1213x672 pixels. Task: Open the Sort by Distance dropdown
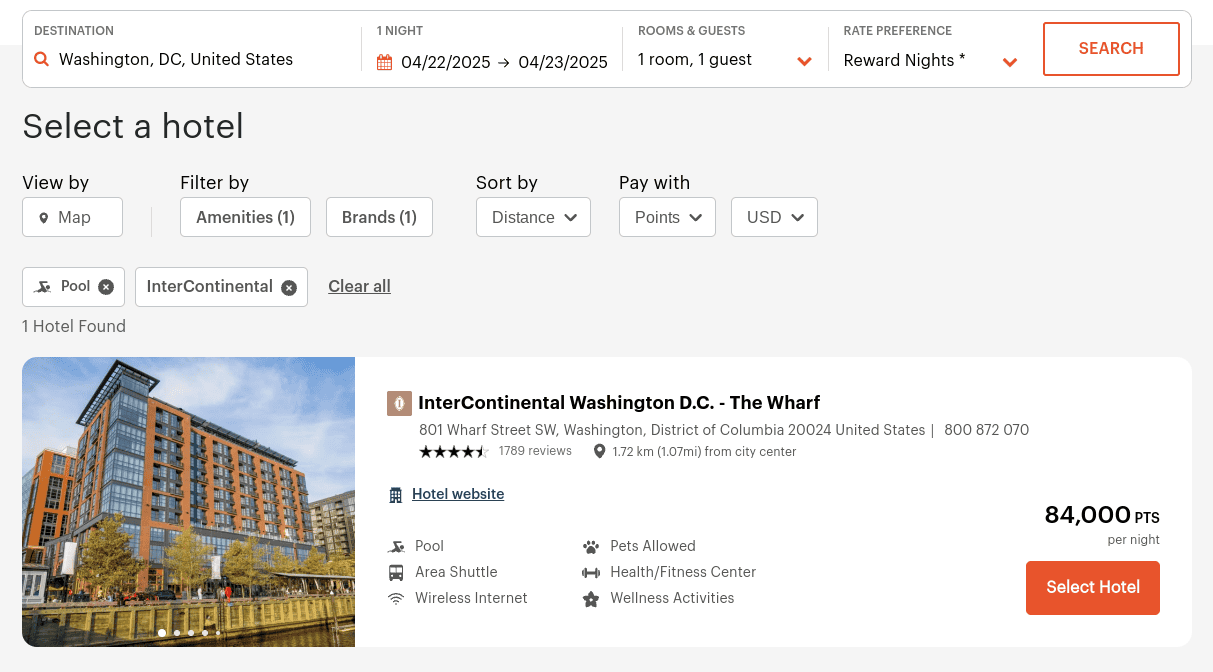533,217
